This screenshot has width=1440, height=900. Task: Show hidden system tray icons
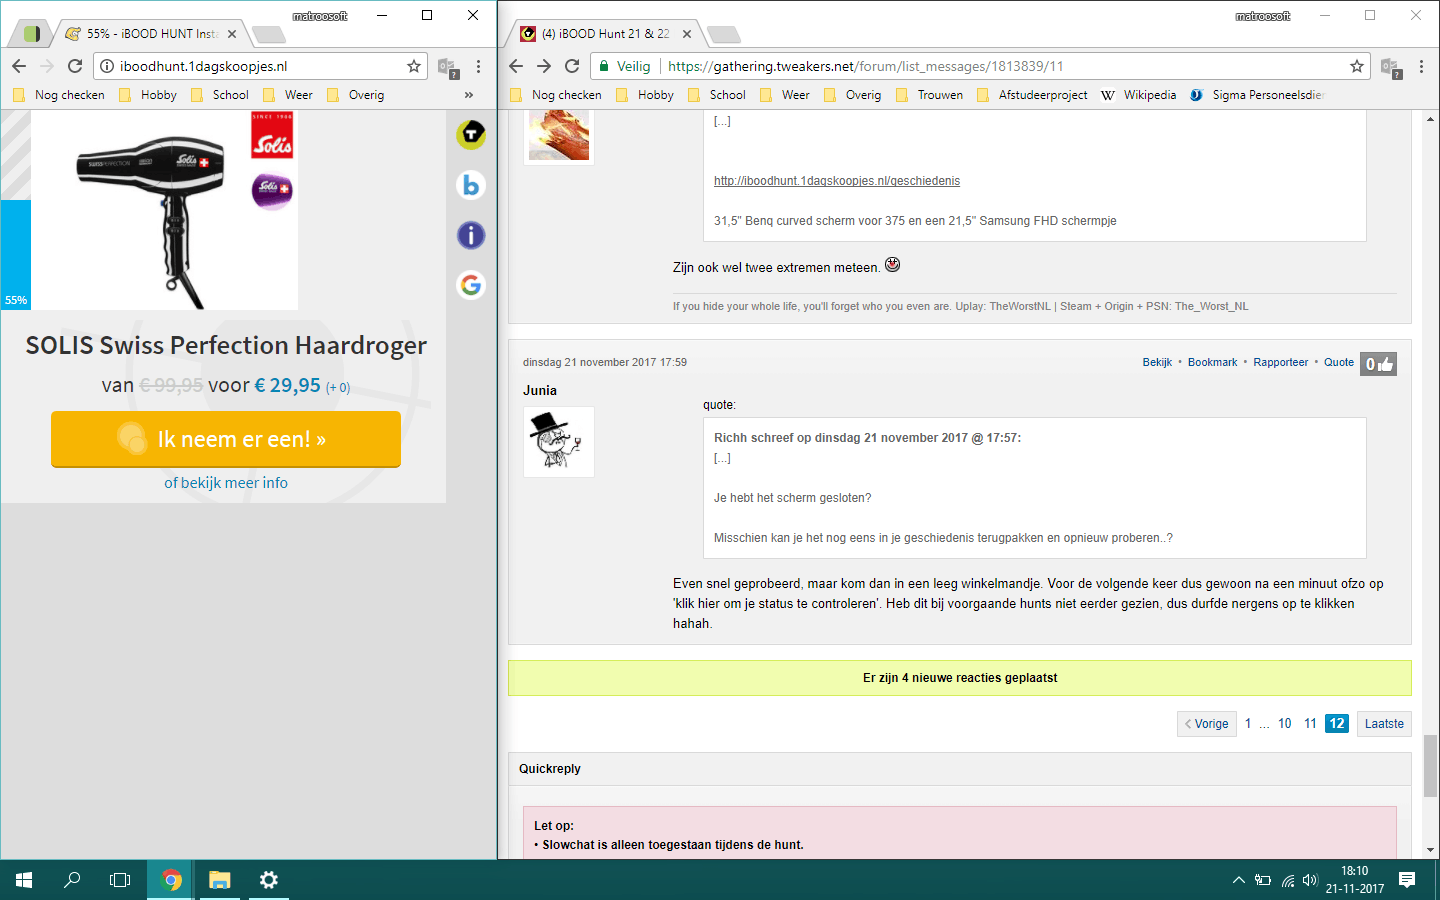click(x=1239, y=880)
